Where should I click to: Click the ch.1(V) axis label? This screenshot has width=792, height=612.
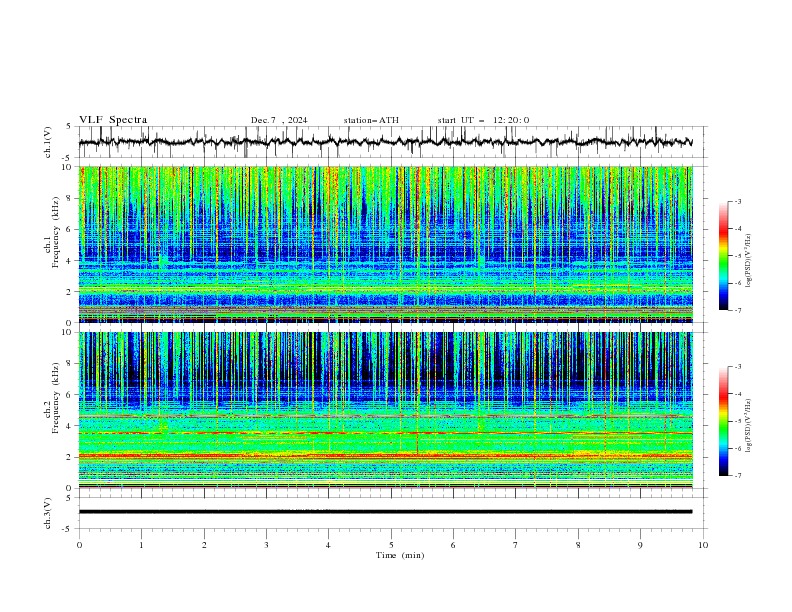tap(48, 142)
